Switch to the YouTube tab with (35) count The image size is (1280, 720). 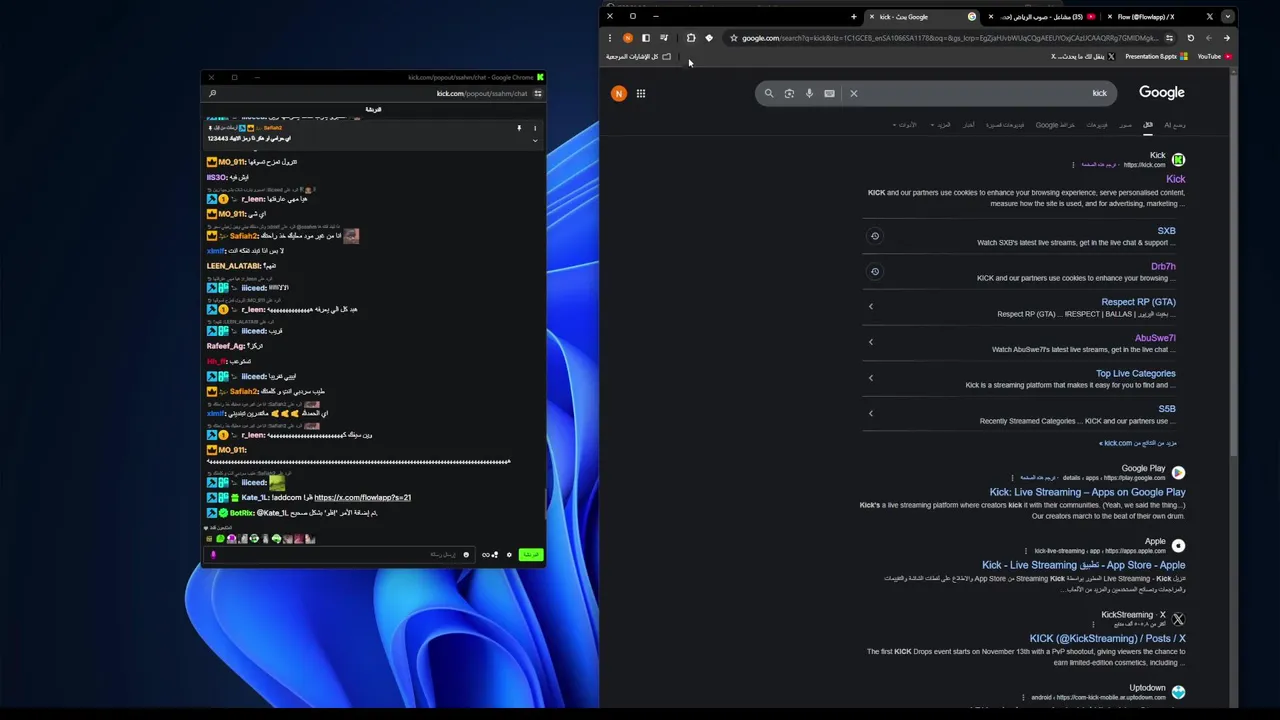(1040, 16)
